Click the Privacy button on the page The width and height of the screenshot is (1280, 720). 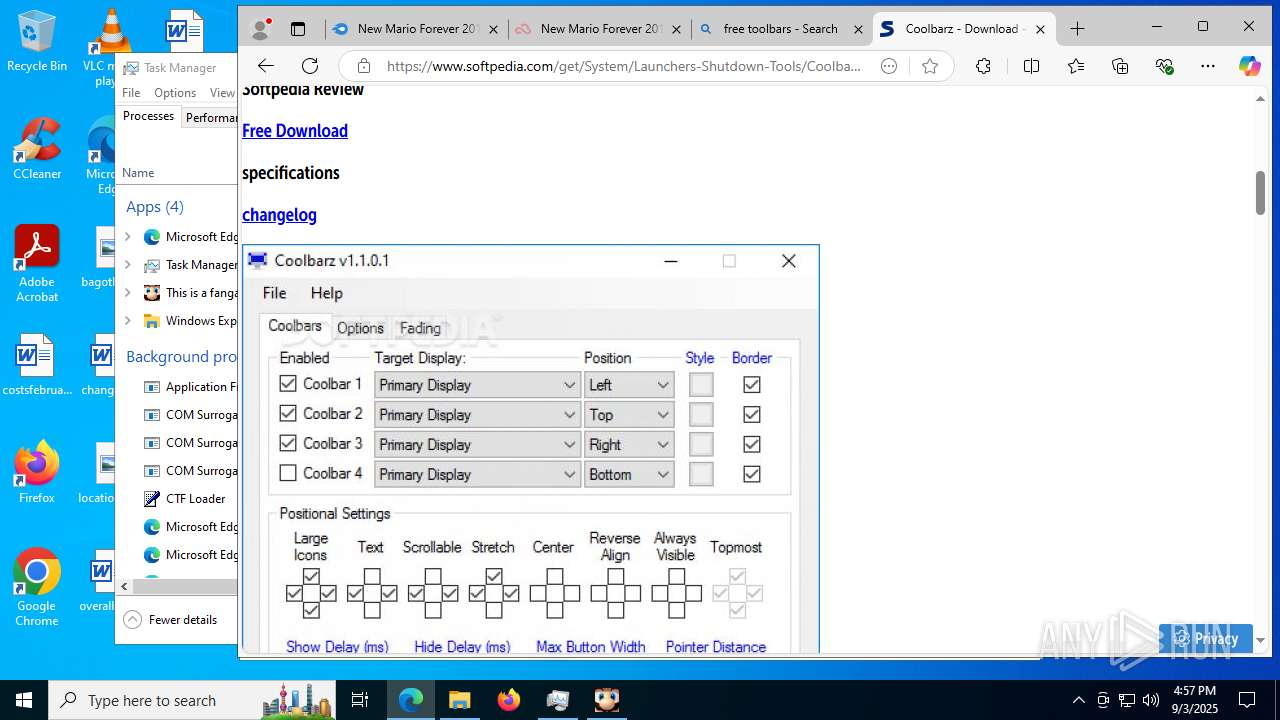pos(1206,639)
